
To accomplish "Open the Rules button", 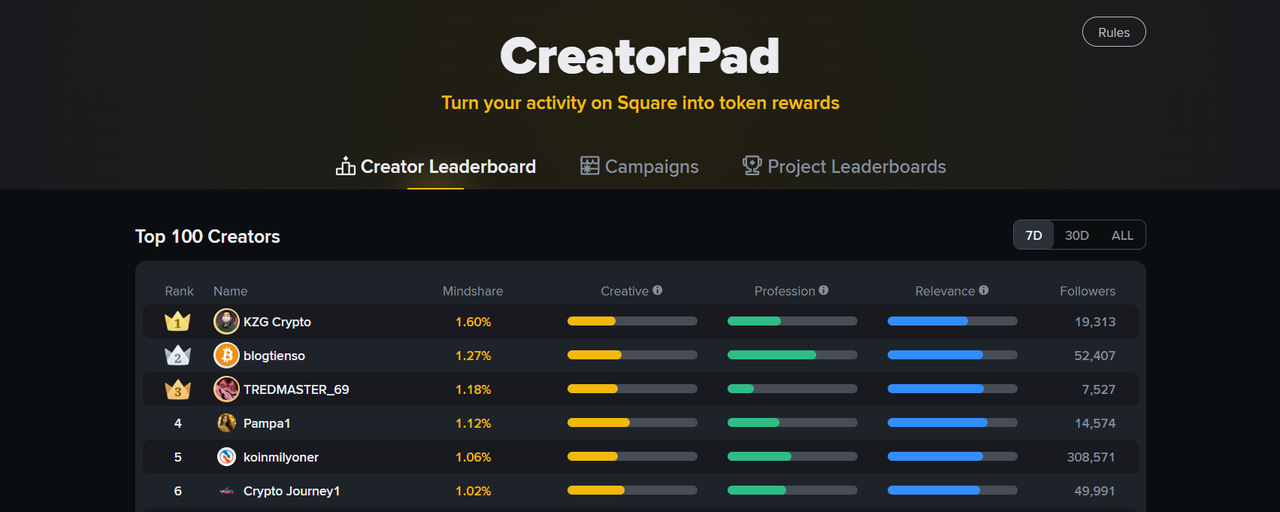I will (1114, 32).
